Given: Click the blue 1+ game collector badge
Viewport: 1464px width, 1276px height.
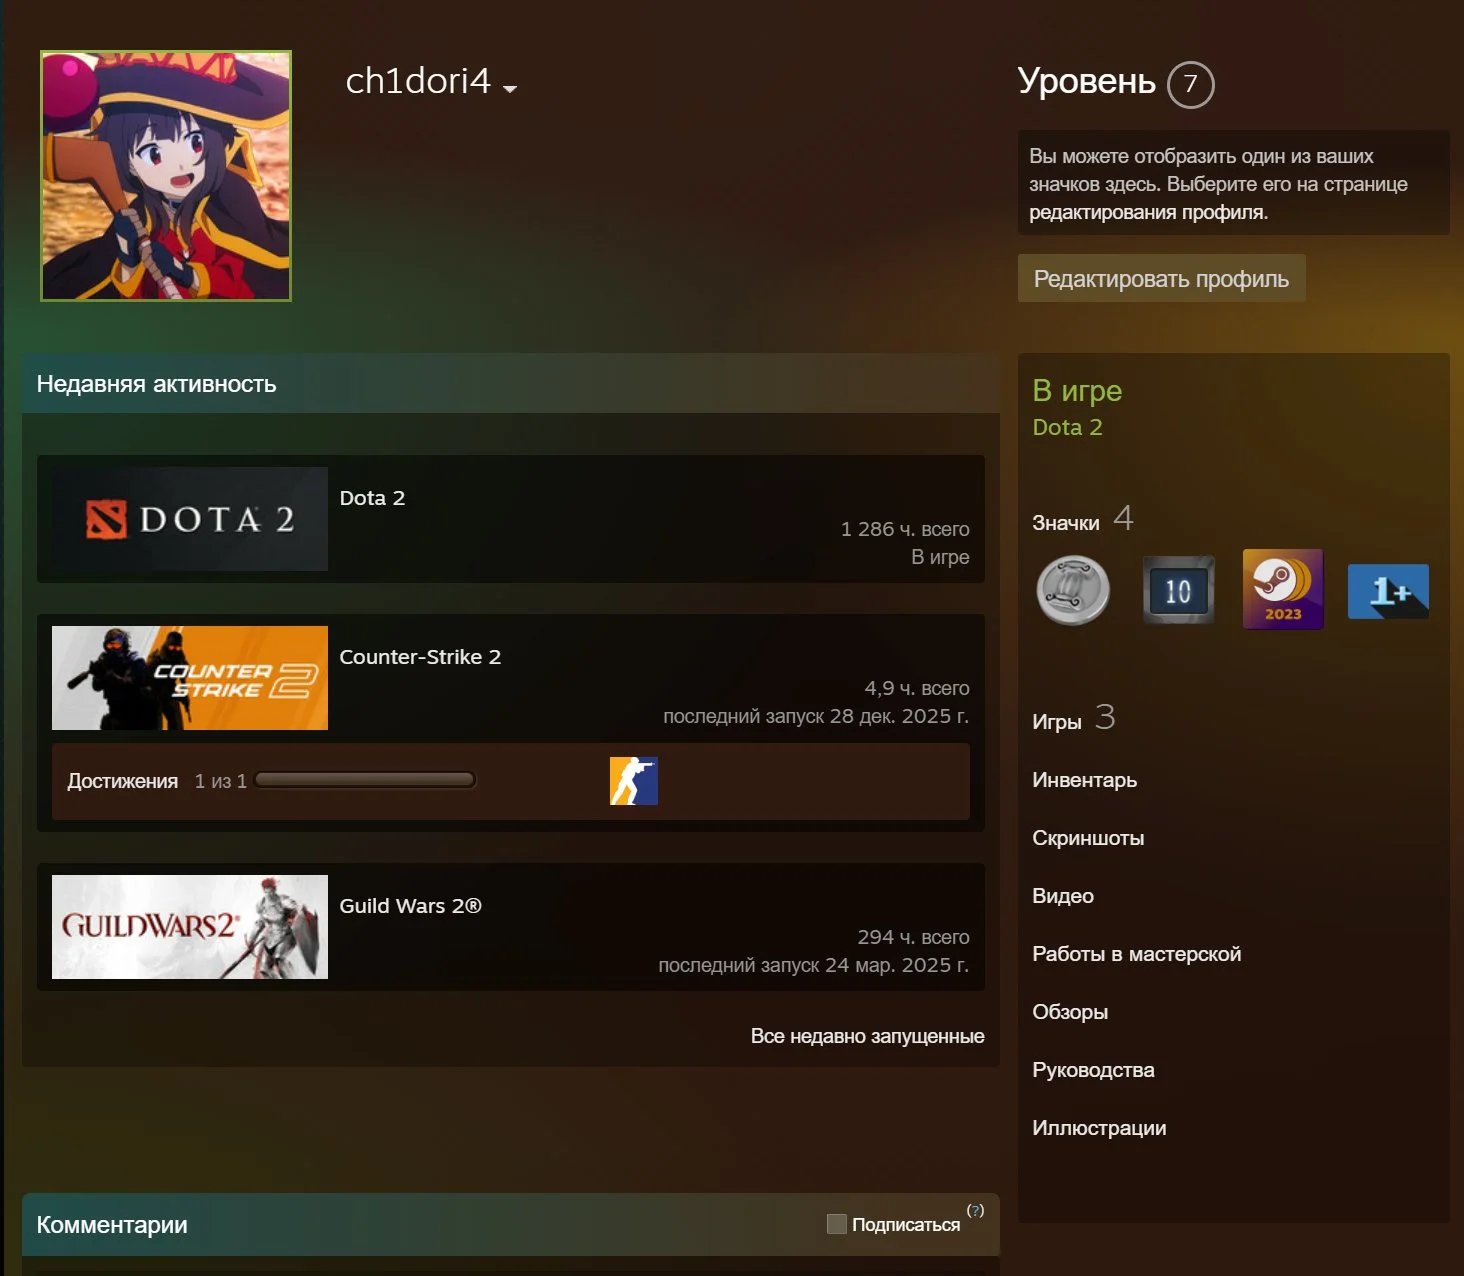Looking at the screenshot, I should [1388, 591].
